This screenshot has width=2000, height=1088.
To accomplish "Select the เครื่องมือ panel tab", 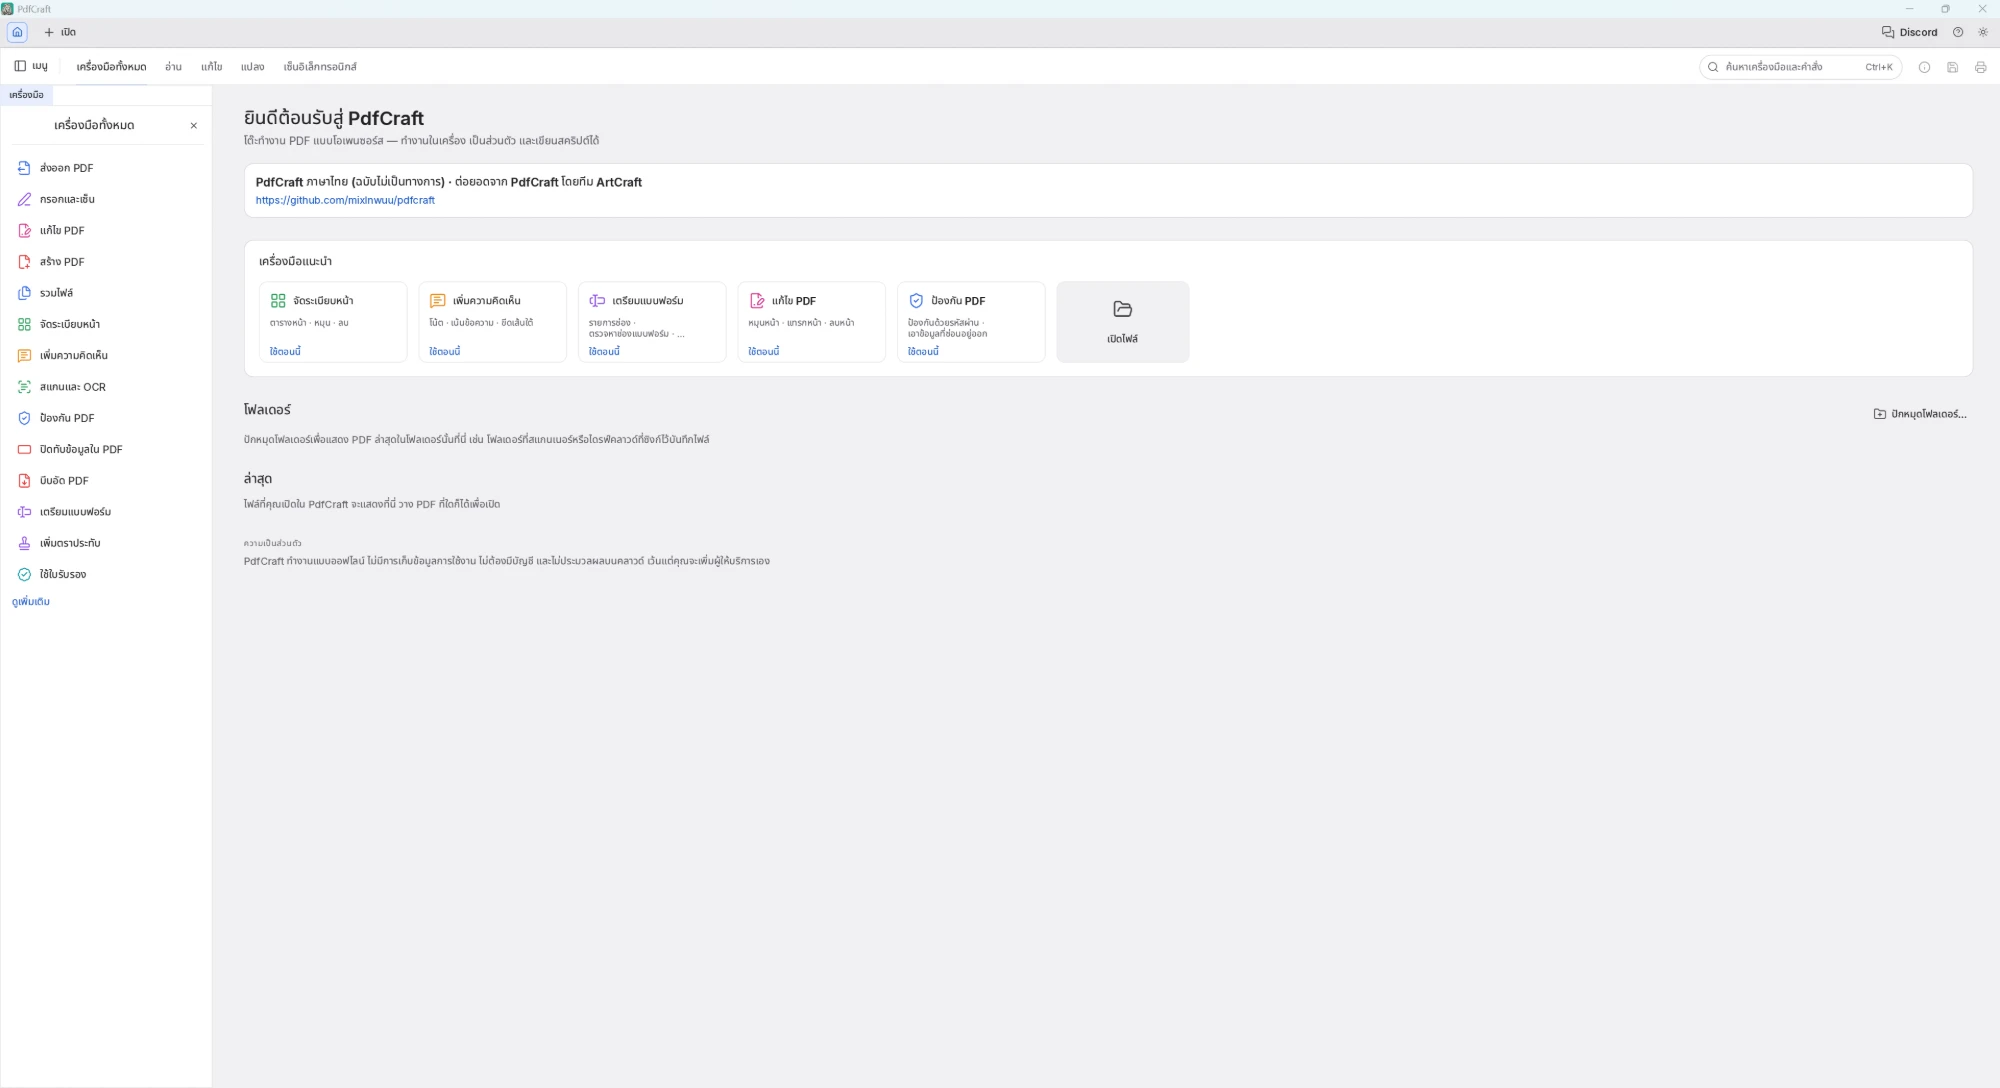I will 26,95.
